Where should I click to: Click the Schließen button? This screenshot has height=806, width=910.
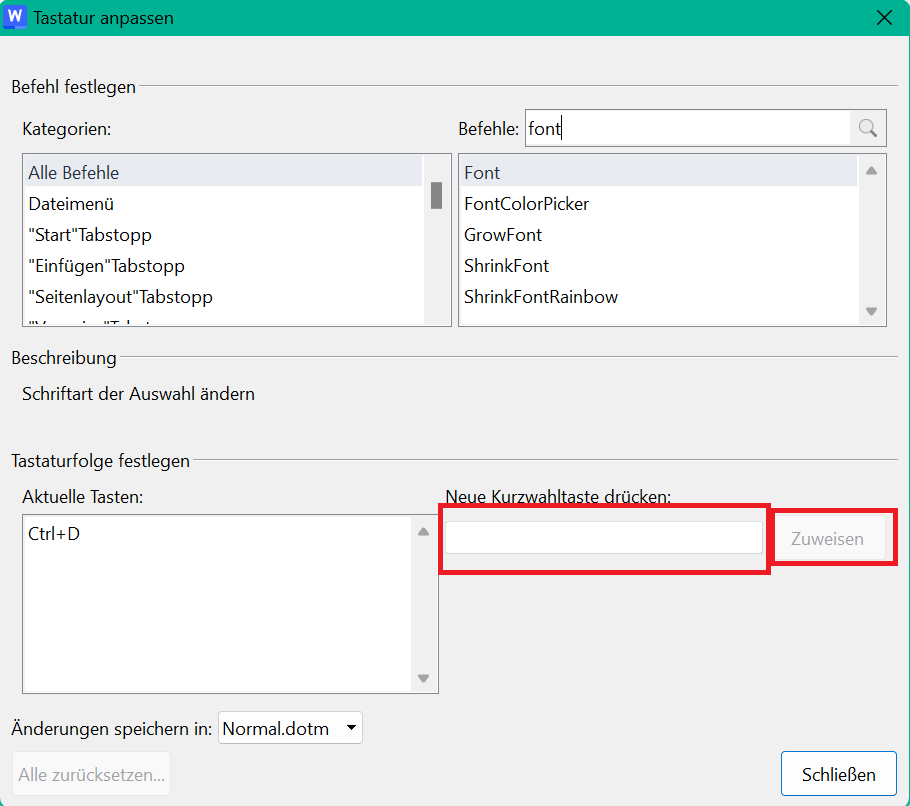(838, 775)
